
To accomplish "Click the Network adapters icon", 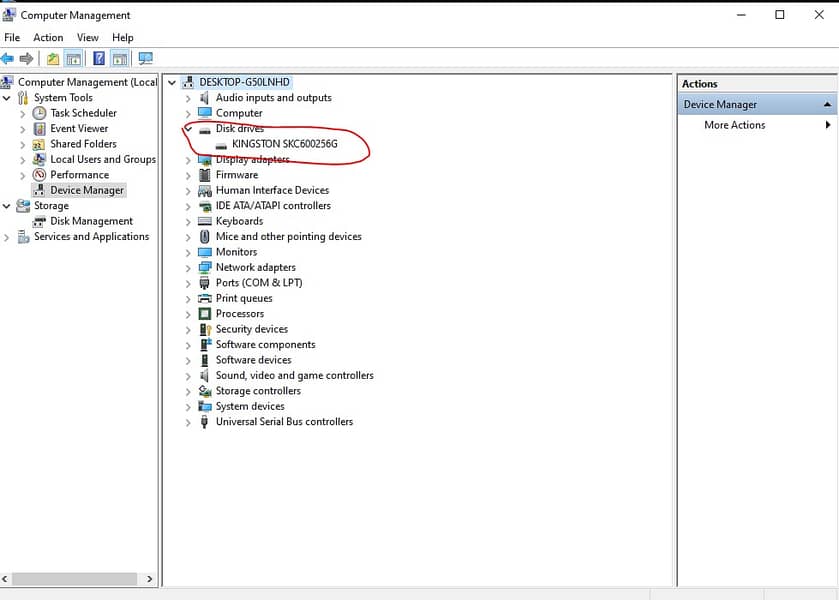I will (x=204, y=268).
